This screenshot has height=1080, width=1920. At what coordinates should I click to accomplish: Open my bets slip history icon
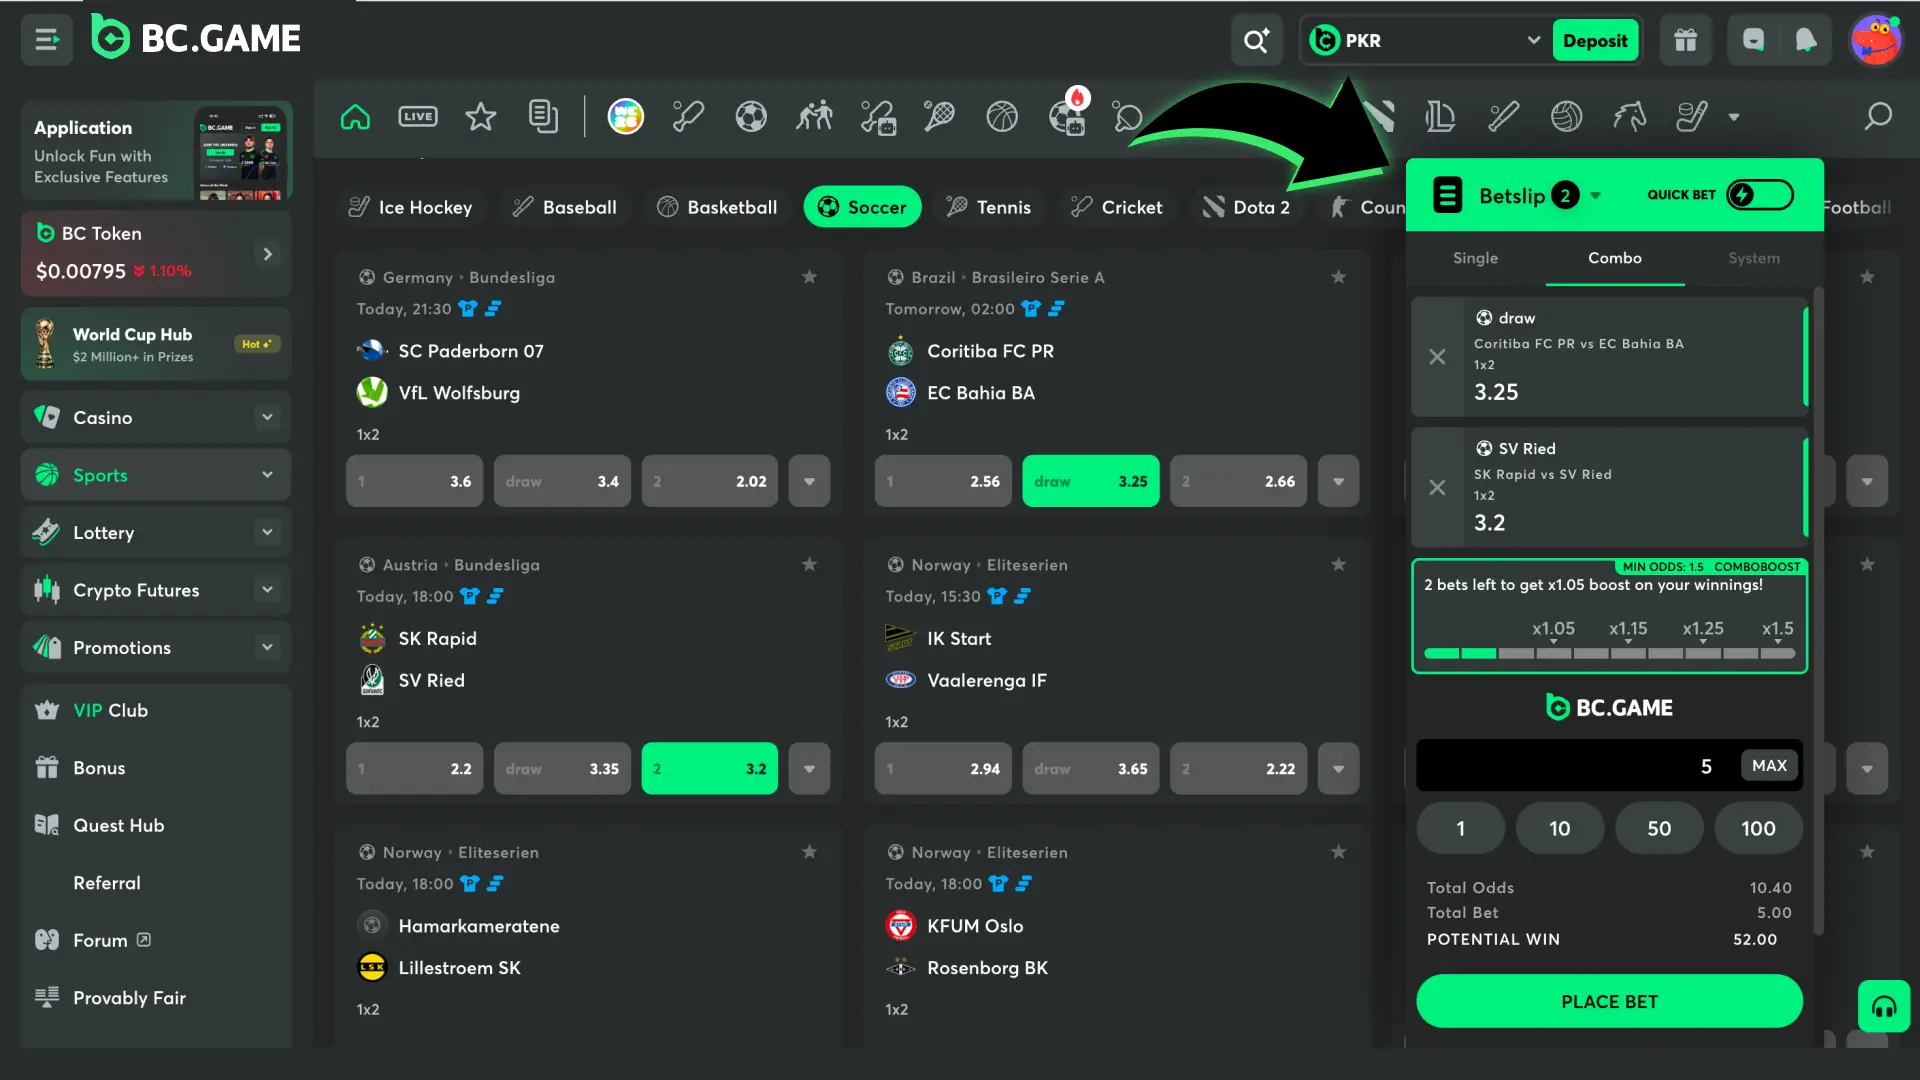point(543,117)
